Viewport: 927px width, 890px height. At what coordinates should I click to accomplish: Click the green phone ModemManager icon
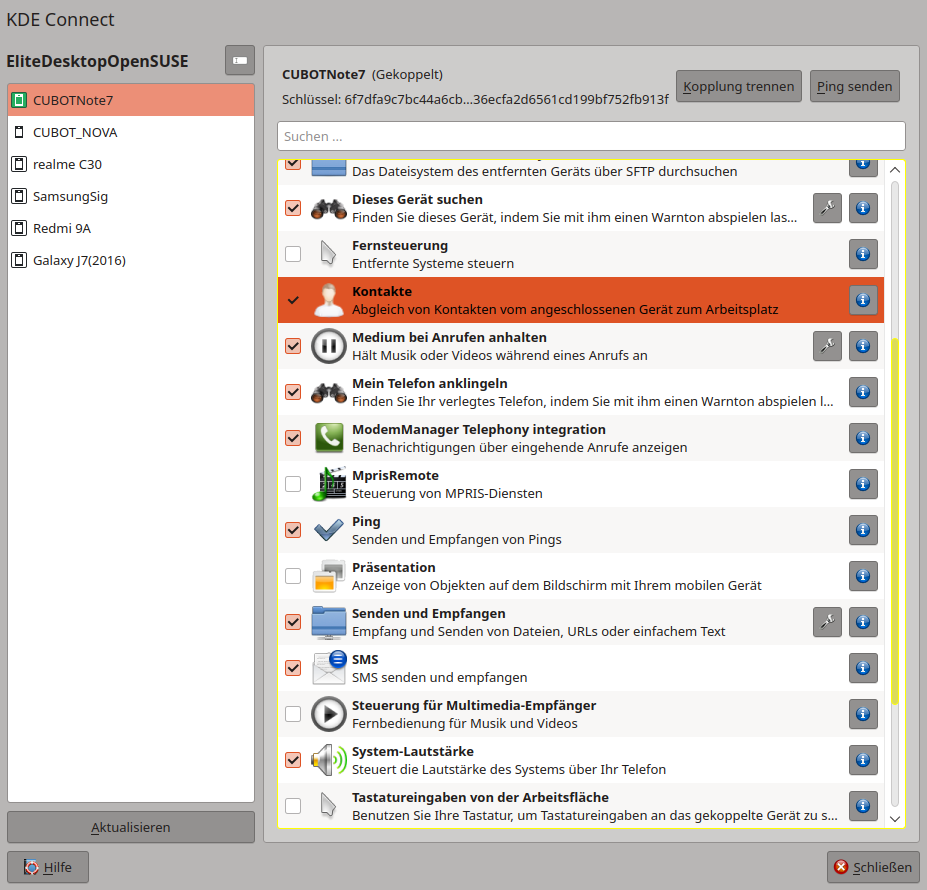point(329,438)
